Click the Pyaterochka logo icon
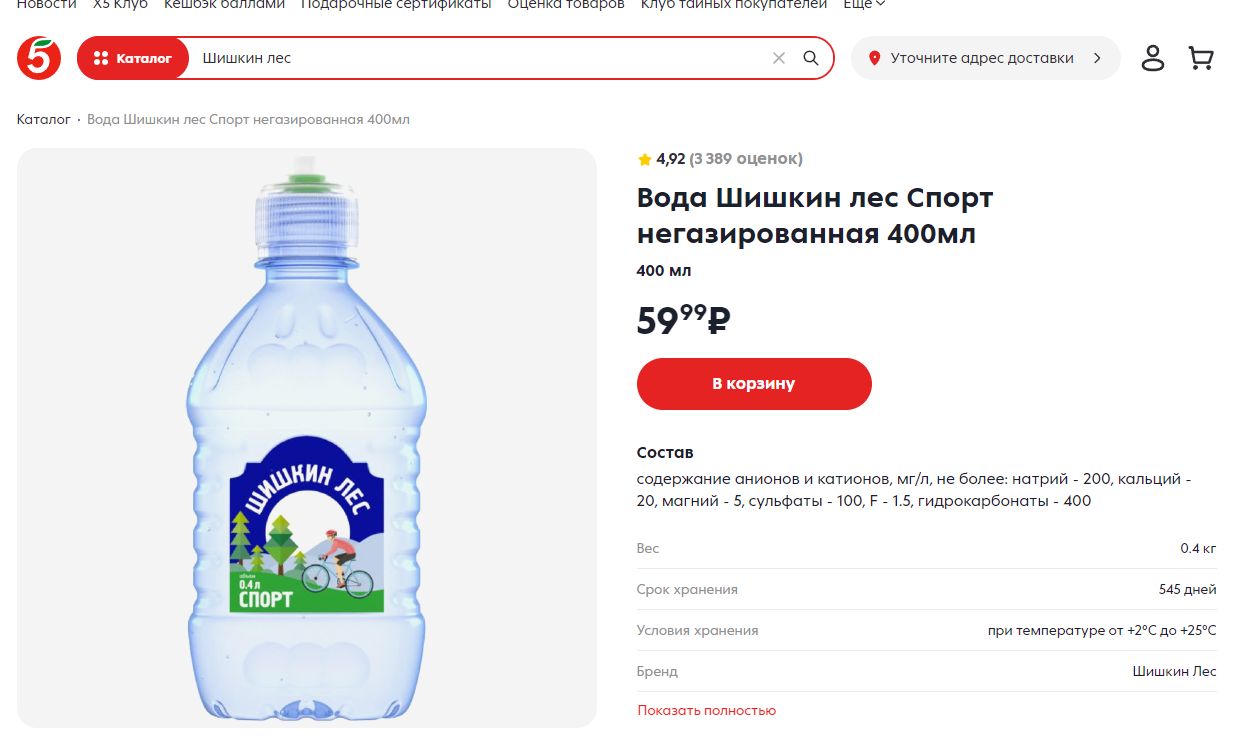 39,58
